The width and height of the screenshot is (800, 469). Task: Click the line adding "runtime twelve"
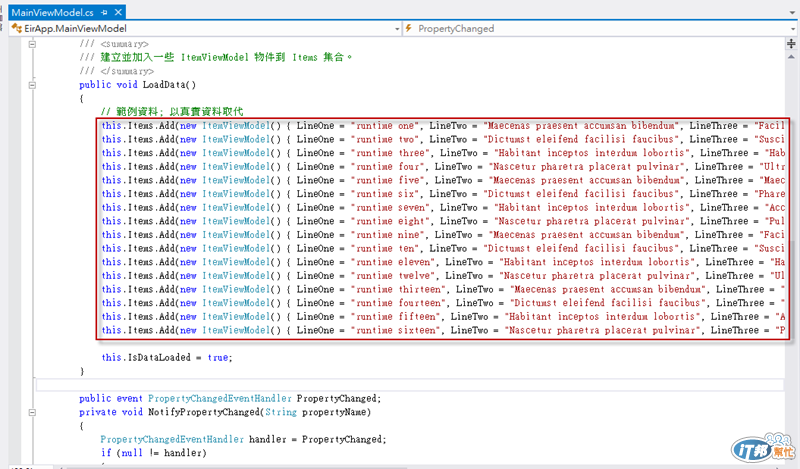442,276
